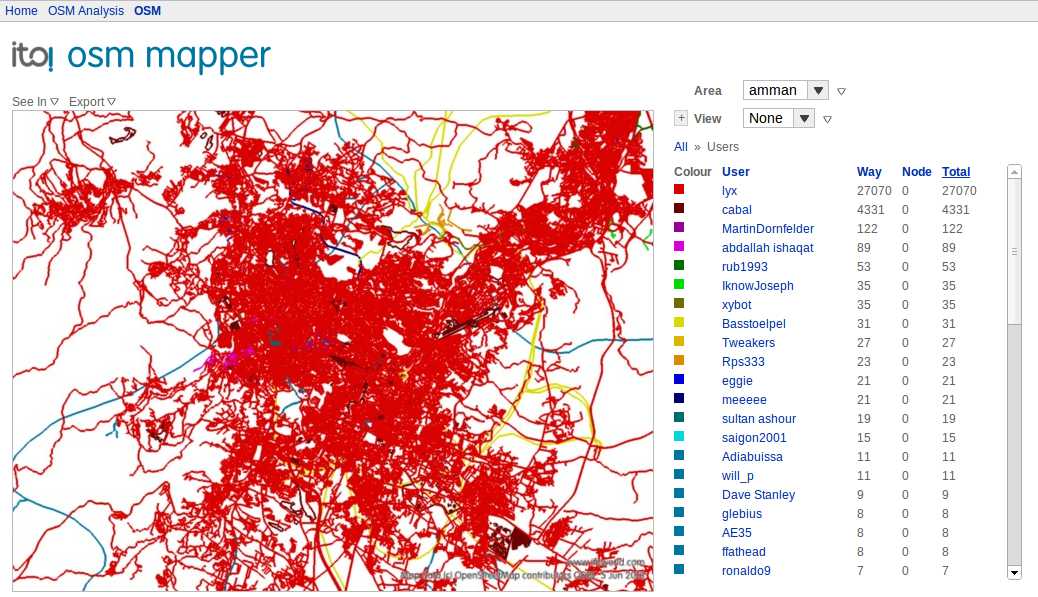1038x597 pixels.
Task: Click cabal total value 4331
Action: (955, 210)
